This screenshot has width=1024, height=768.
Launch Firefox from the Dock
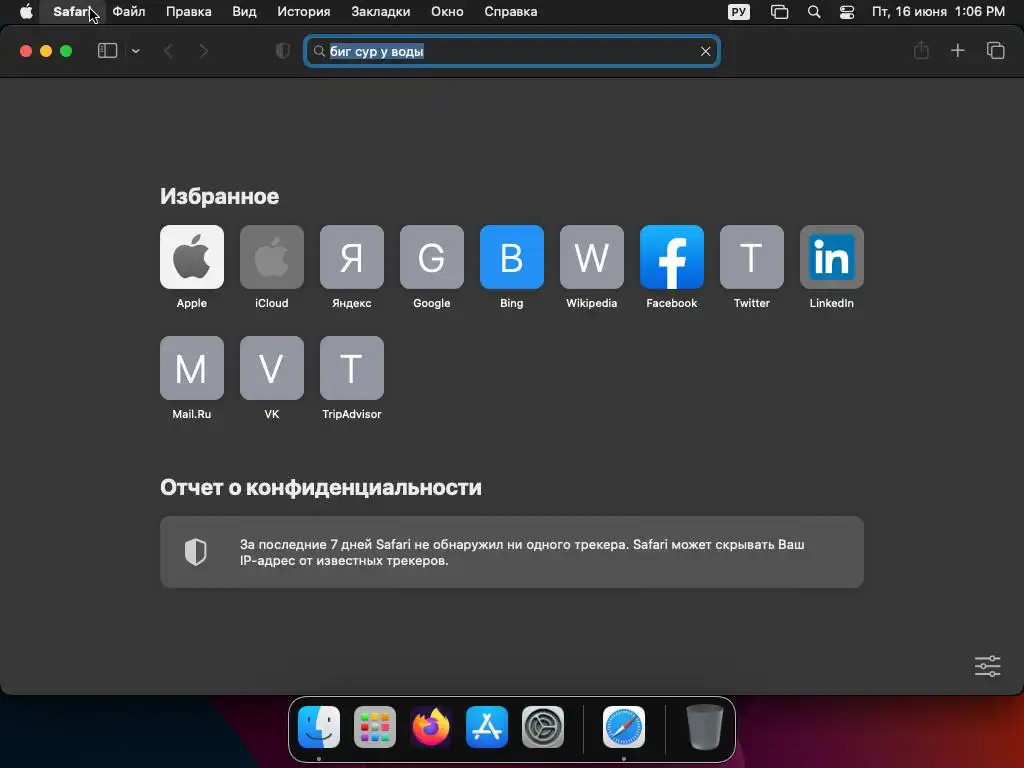pyautogui.click(x=431, y=727)
